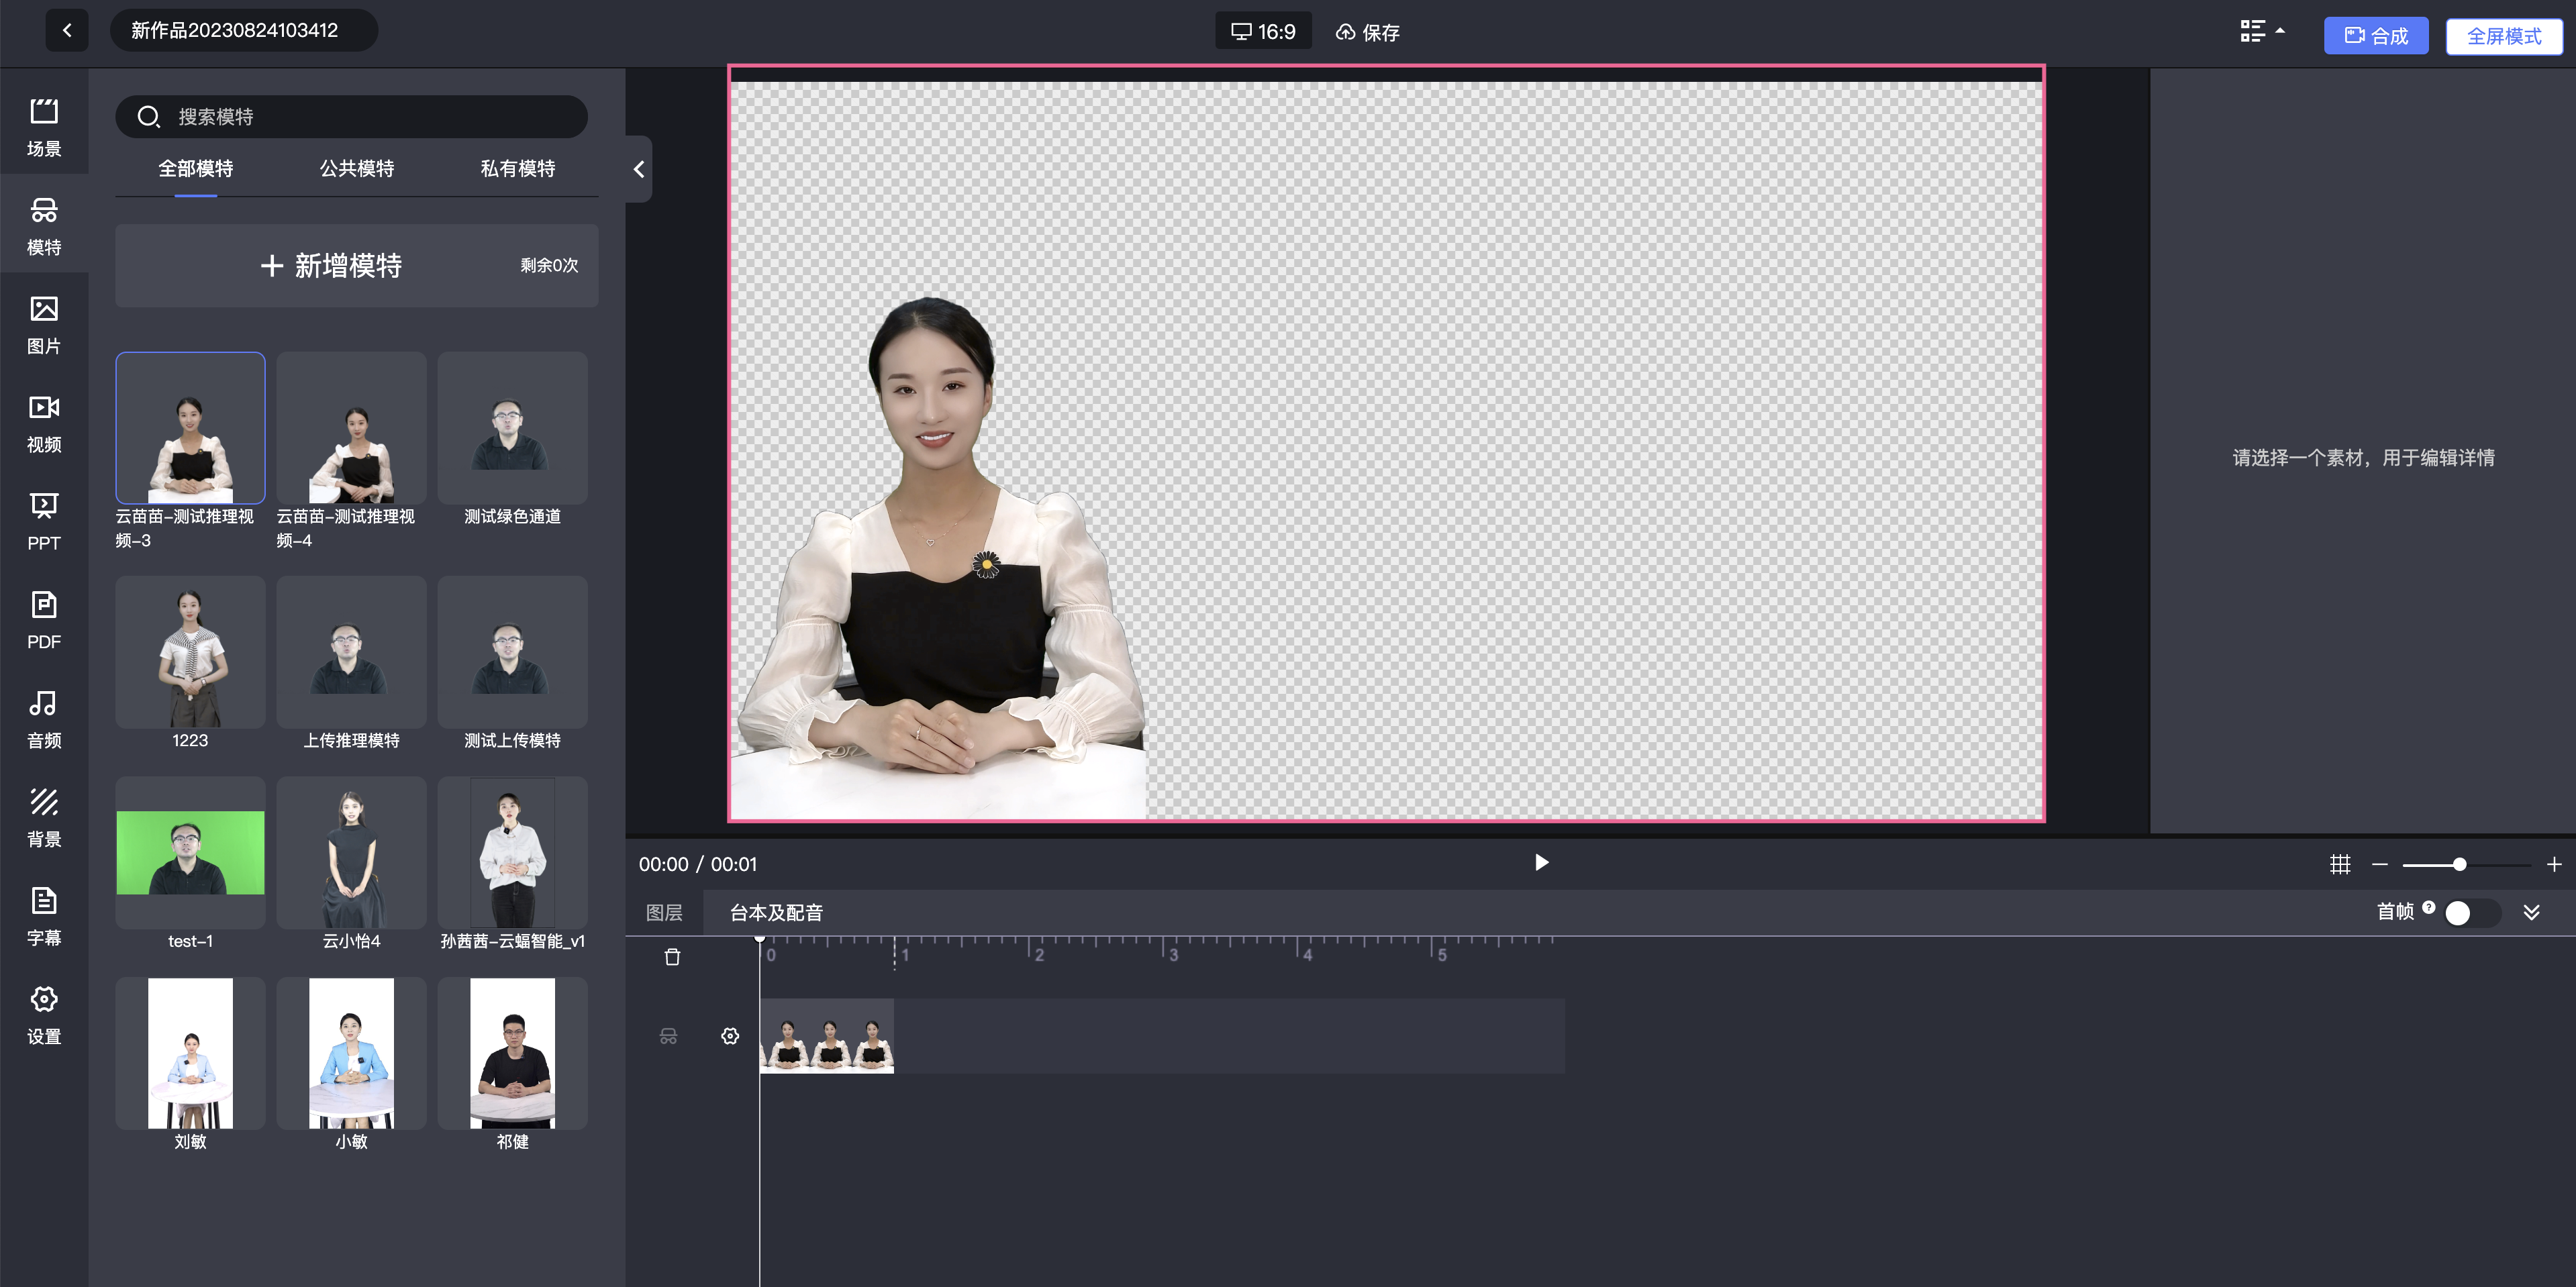Play the preview video
This screenshot has width=2576, height=1287.
coord(1541,862)
